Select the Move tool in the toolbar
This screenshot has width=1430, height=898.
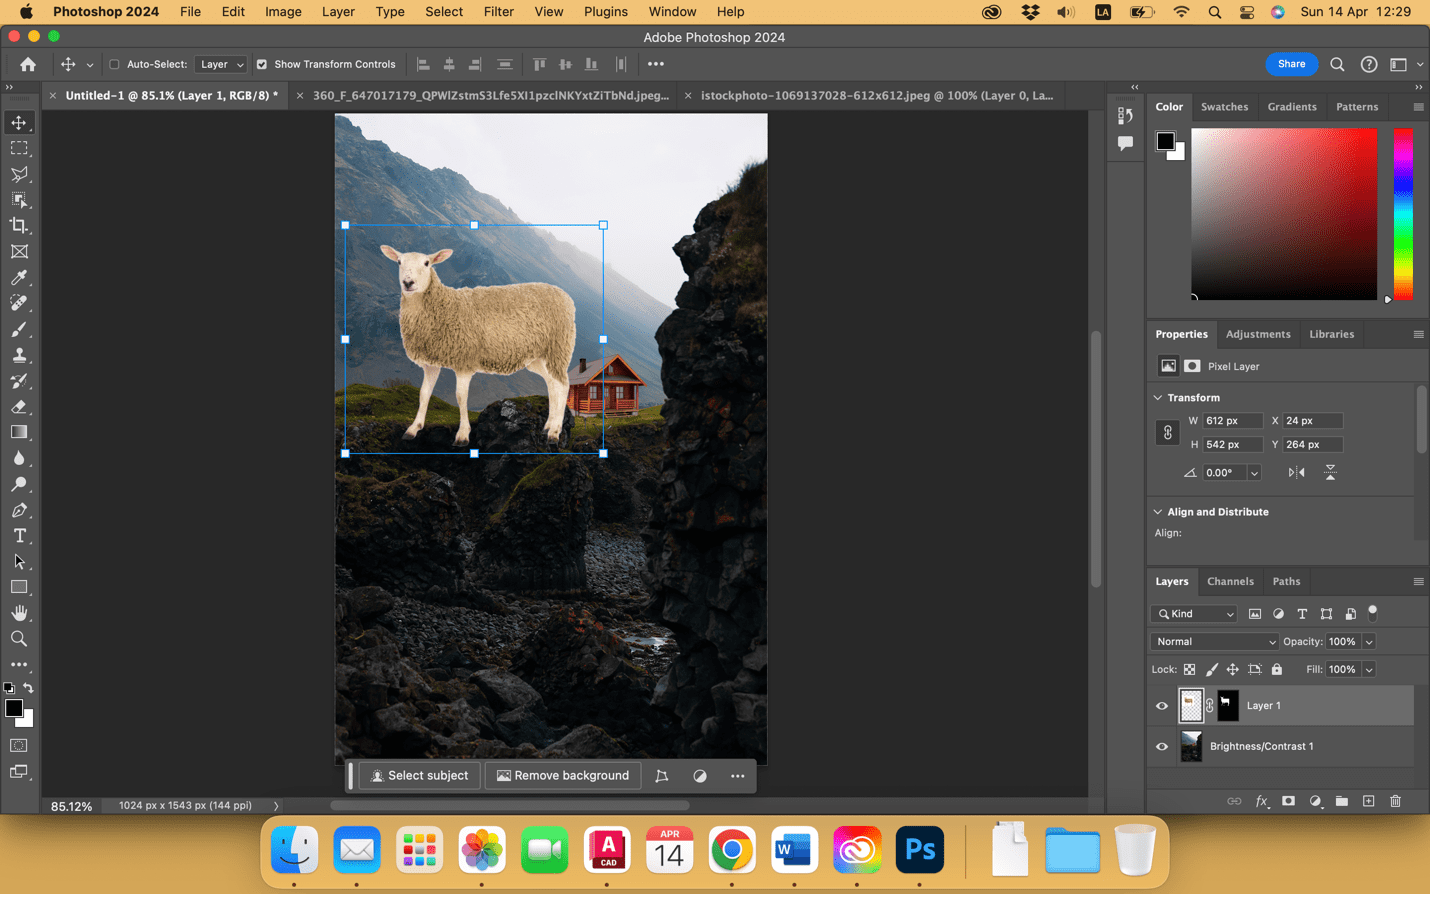click(19, 122)
